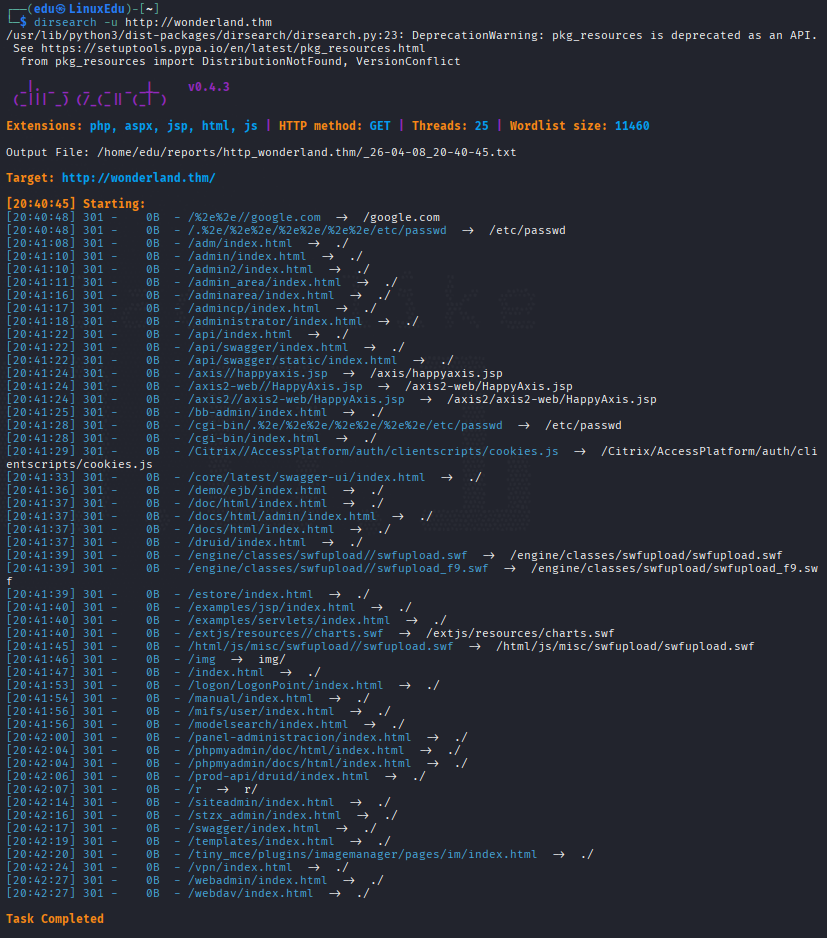Click the wordlist size value "11460"
This screenshot has height=938, width=827.
[632, 126]
